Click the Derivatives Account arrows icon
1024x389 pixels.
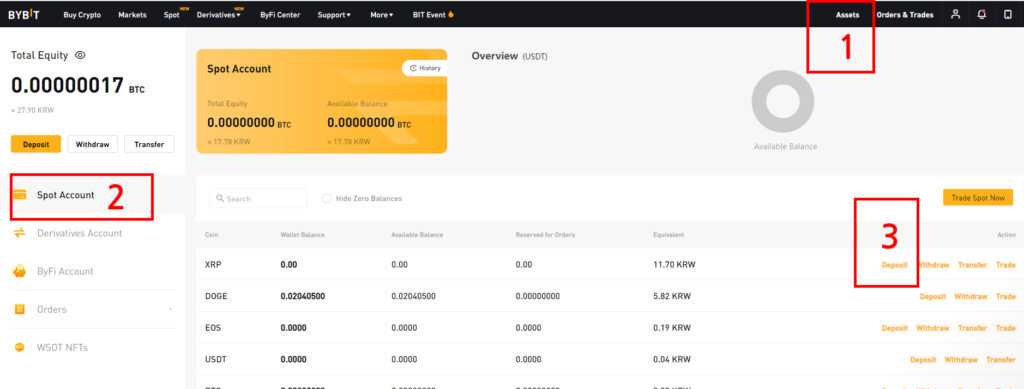20,233
